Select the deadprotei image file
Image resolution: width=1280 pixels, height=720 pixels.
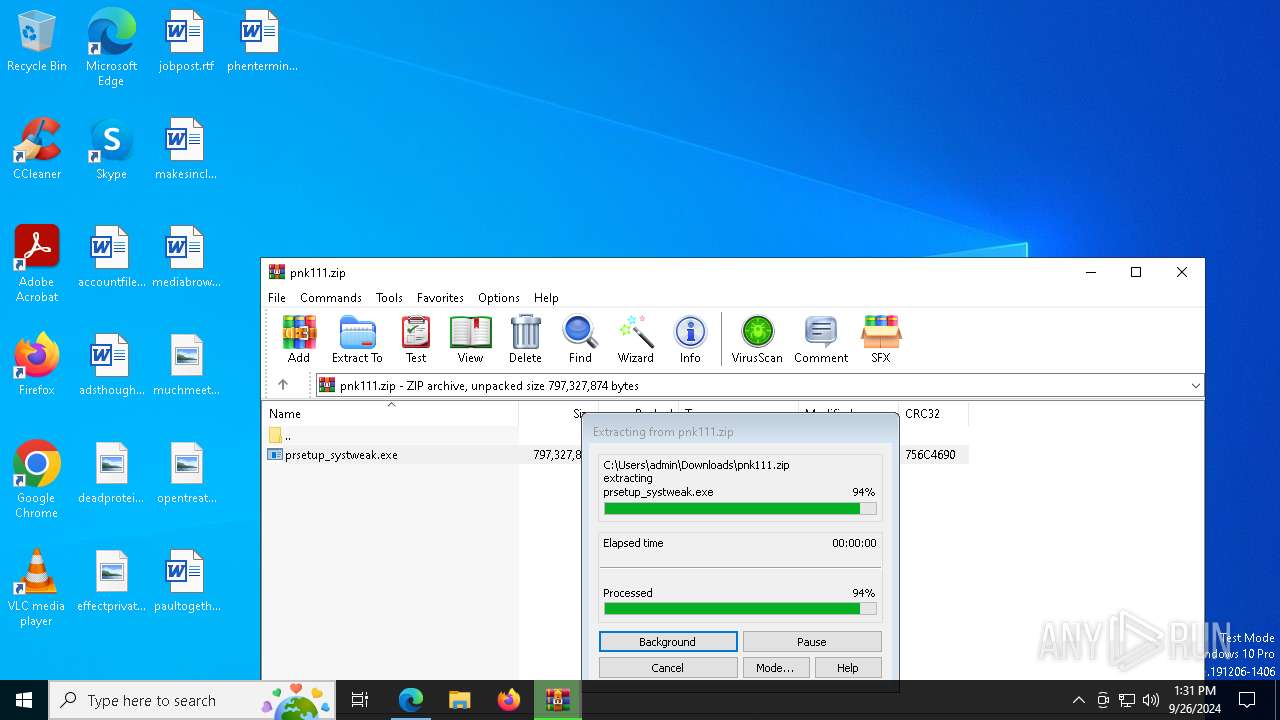click(111, 474)
